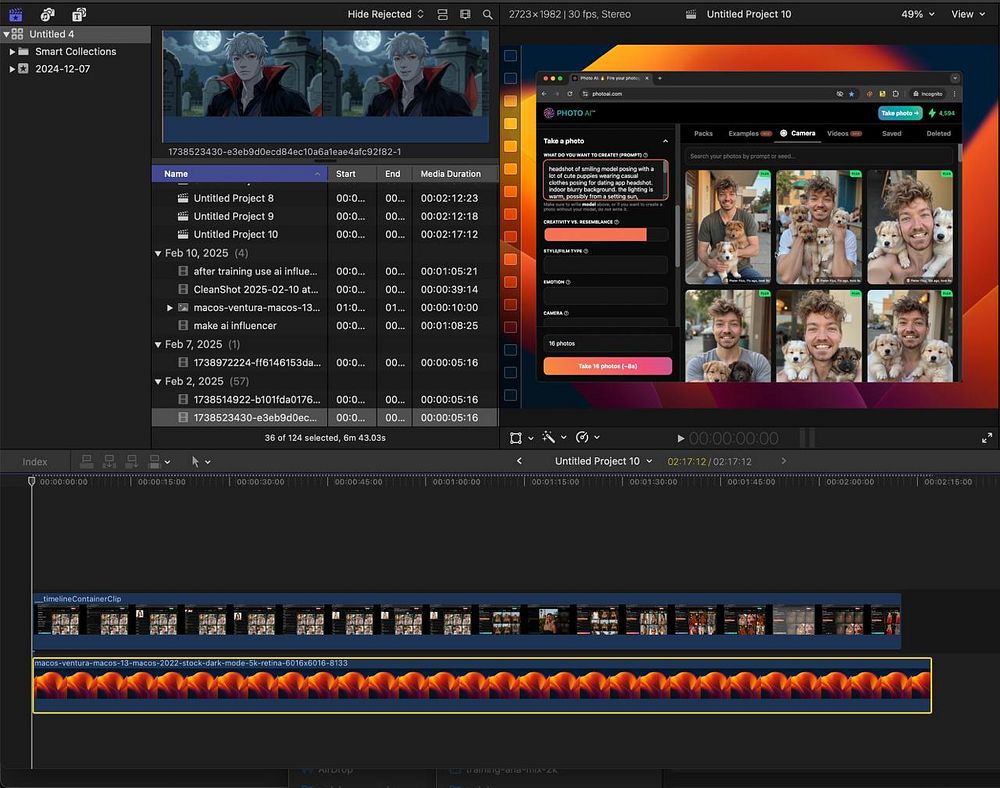Click the browser search magnifier icon
Image resolution: width=1000 pixels, height=788 pixels.
pyautogui.click(x=488, y=14)
